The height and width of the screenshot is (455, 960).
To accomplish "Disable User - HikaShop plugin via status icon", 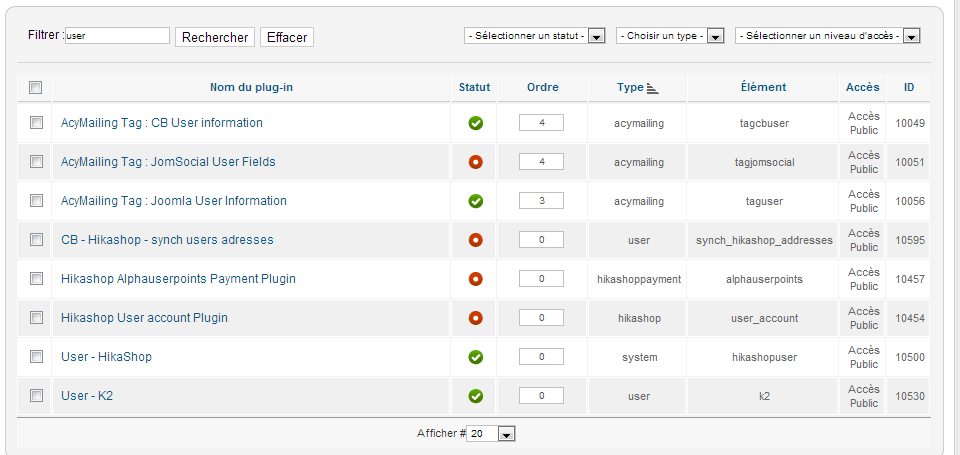I will (475, 357).
